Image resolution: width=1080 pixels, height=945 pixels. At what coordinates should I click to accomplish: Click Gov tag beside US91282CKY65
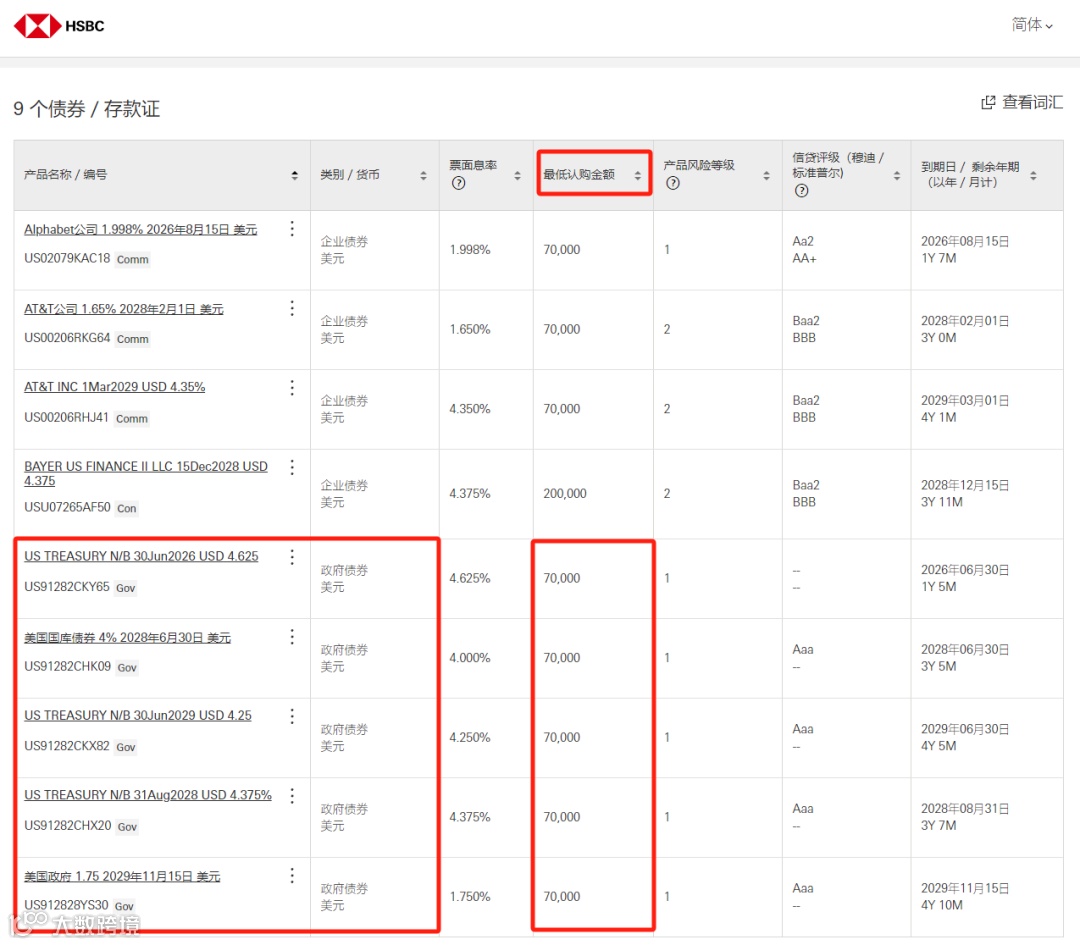tap(125, 588)
